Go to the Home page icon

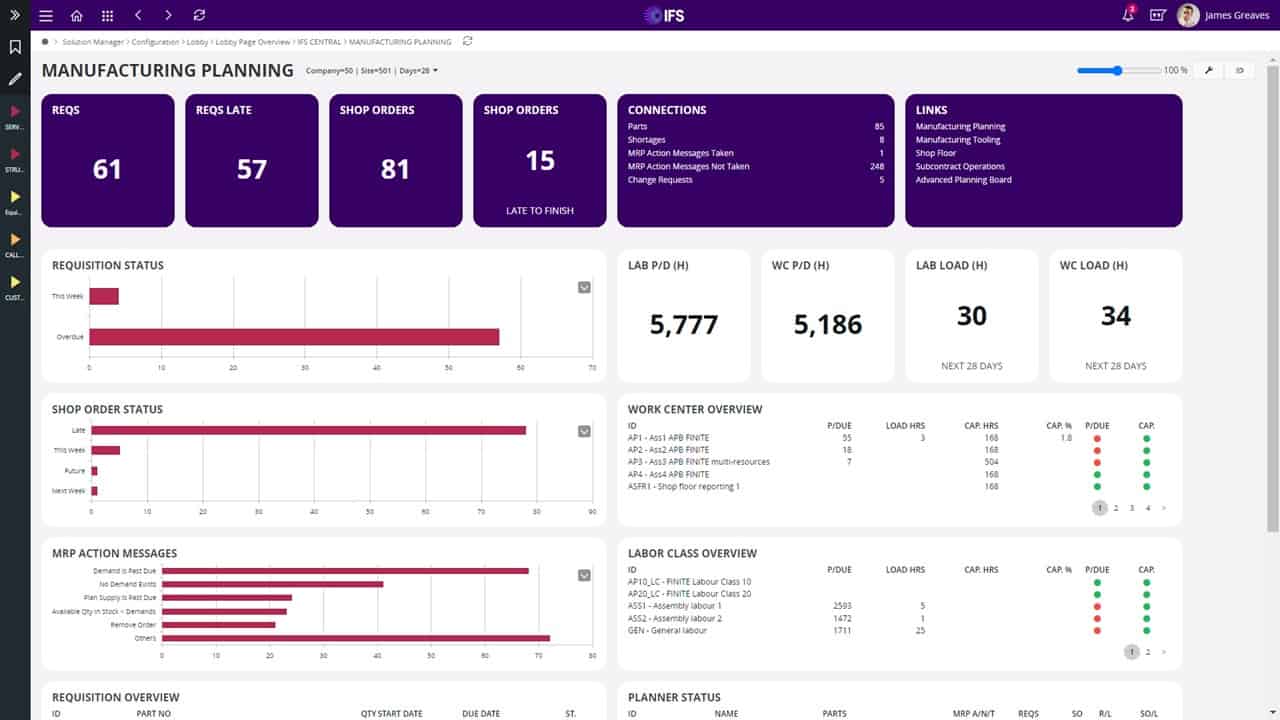77,15
